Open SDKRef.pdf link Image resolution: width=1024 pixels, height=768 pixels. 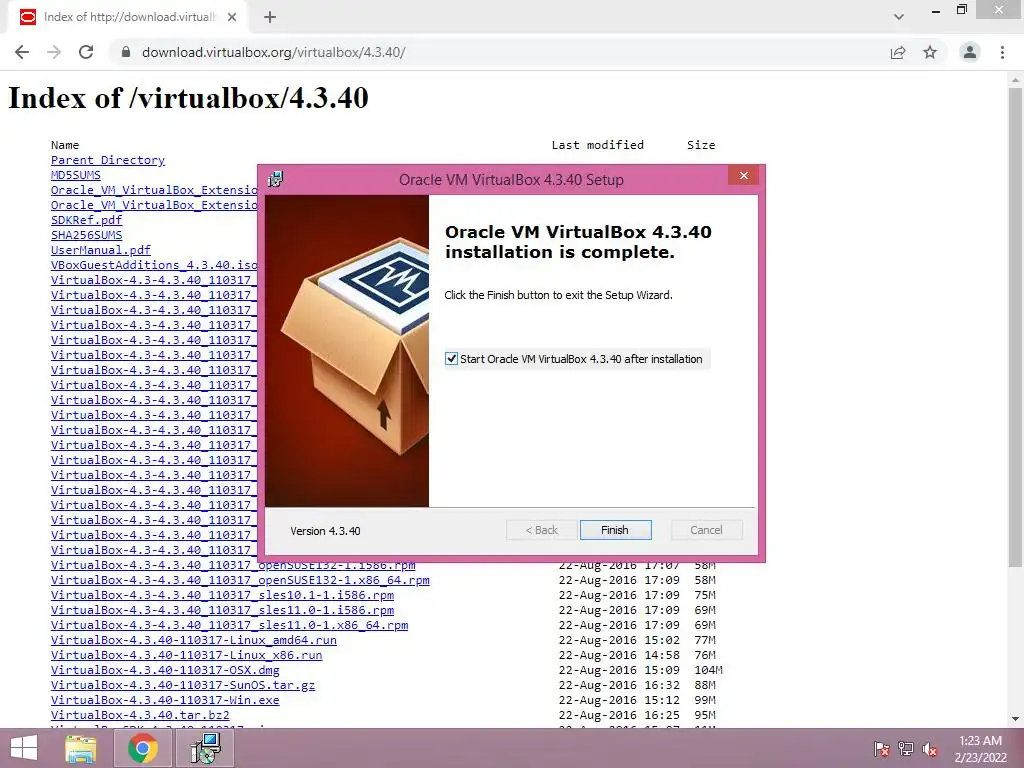(x=86, y=220)
